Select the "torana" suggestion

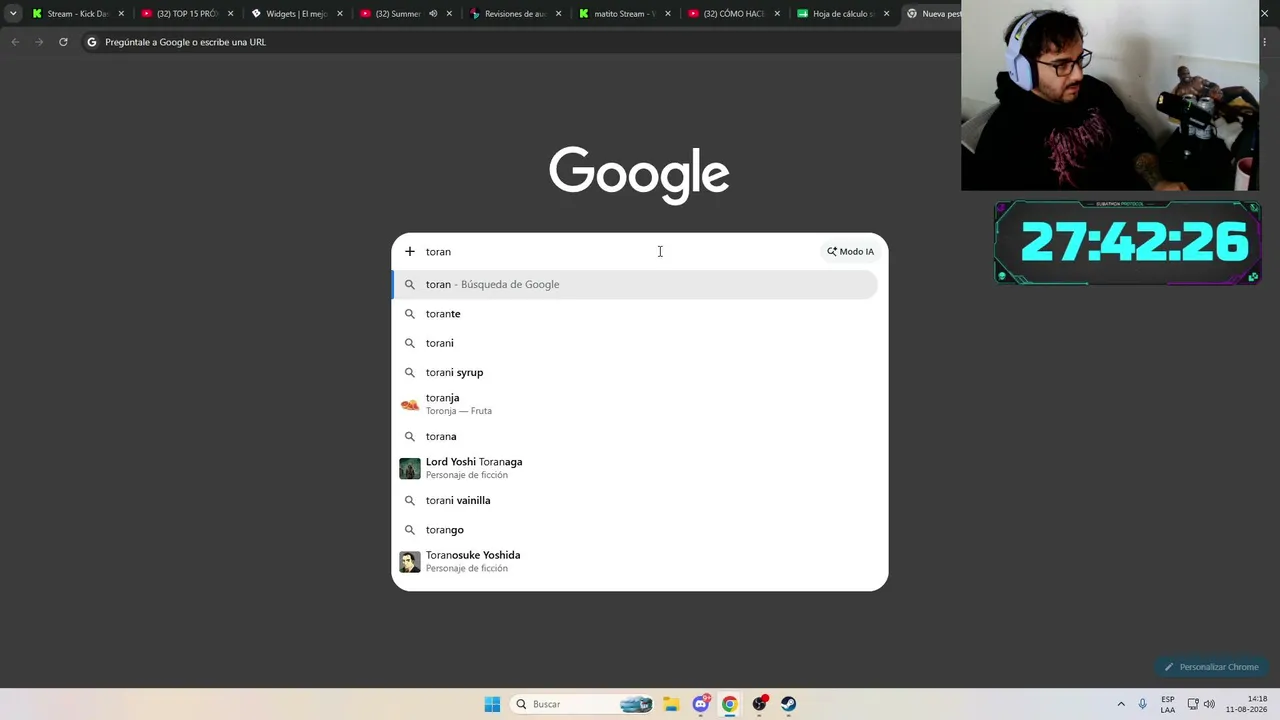tap(635, 436)
